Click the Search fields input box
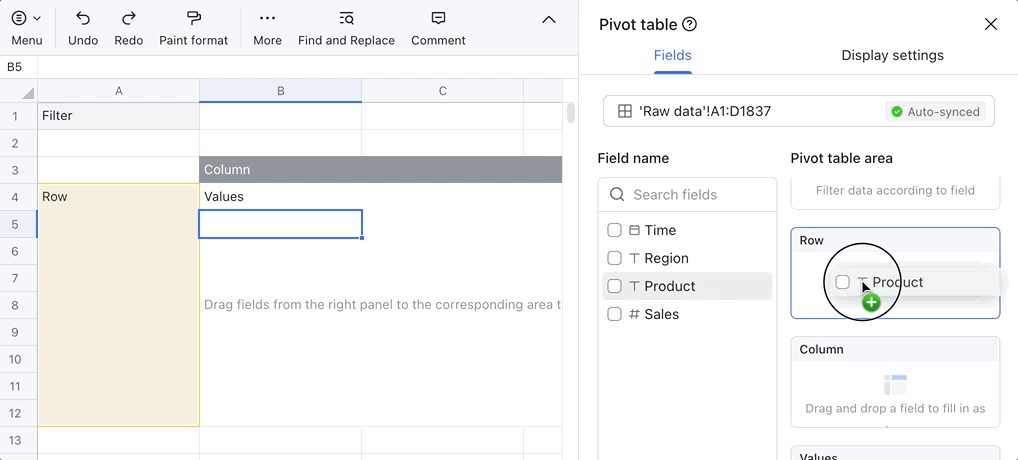 pos(696,195)
